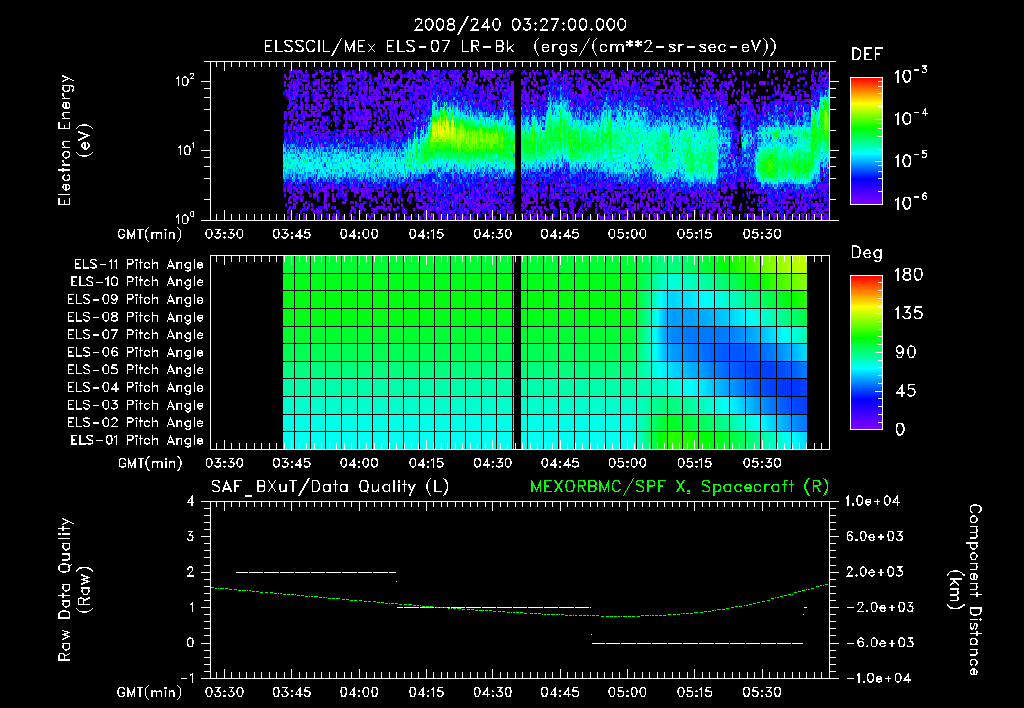Click the 10⁻⁵ value on DEF scale
The image size is (1024, 708).
click(910, 160)
